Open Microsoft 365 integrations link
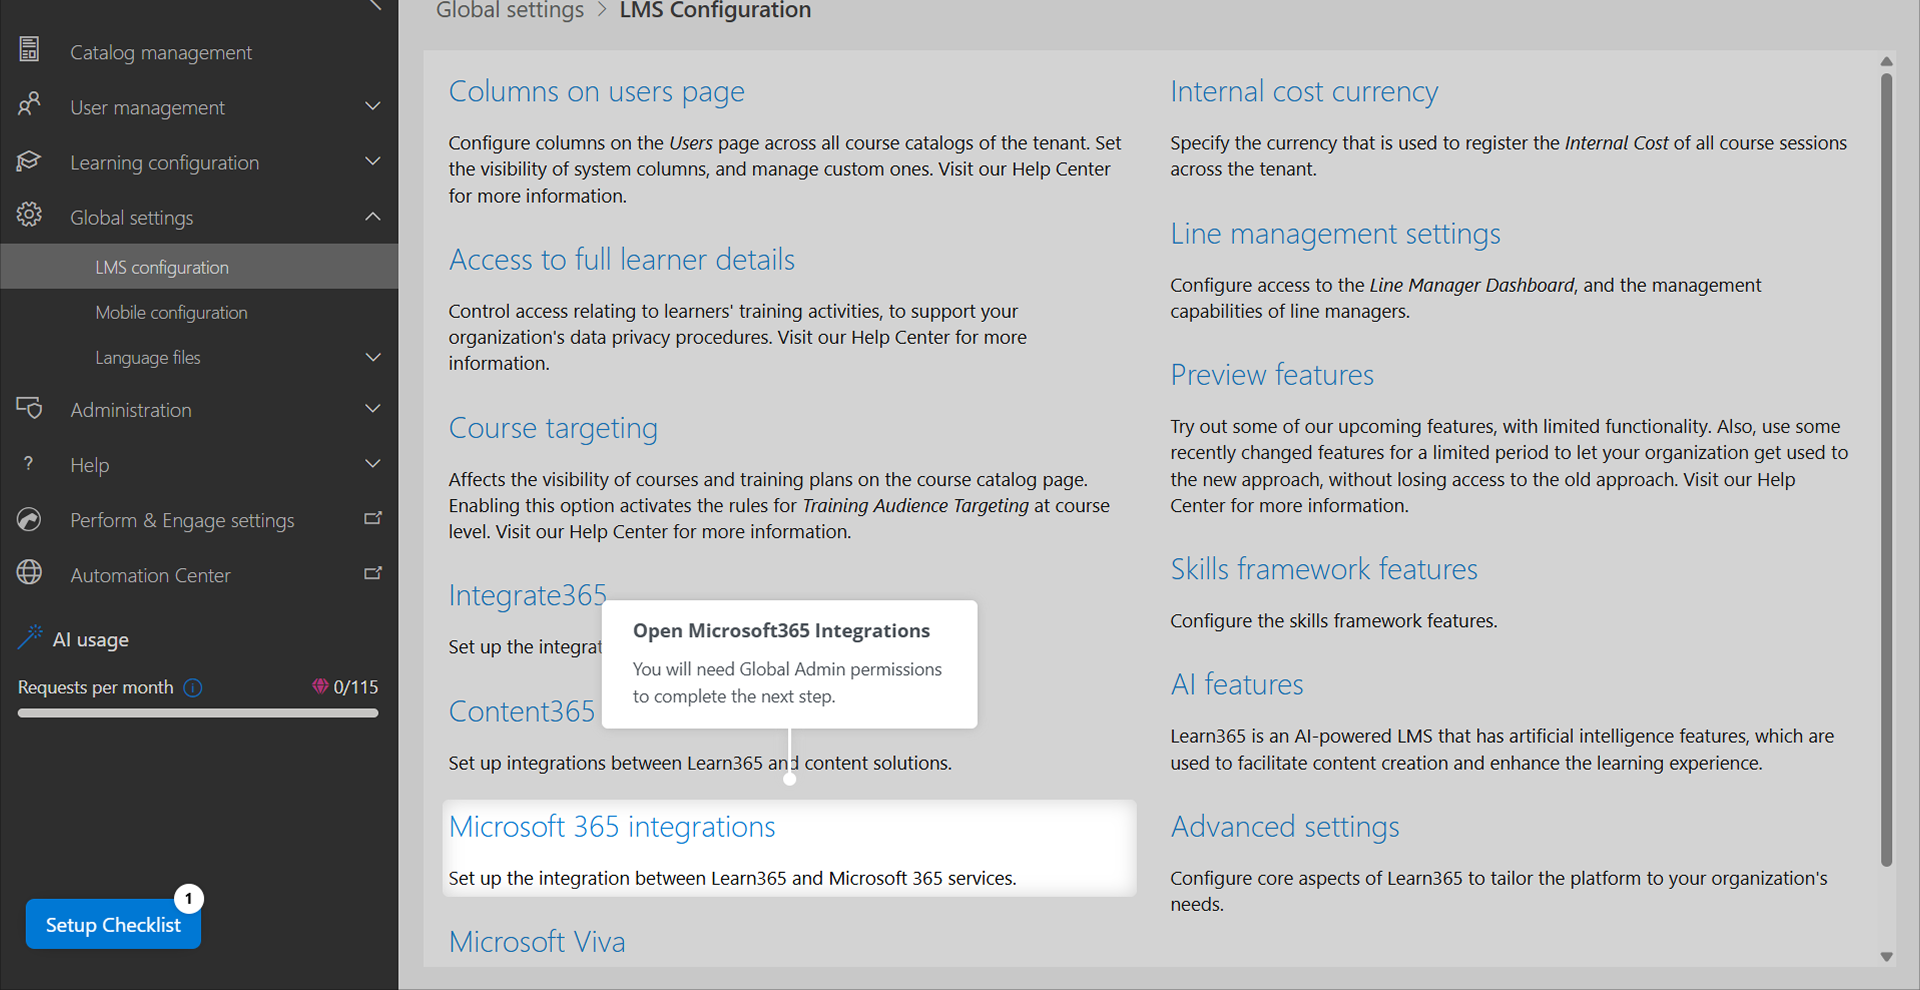 [x=612, y=827]
